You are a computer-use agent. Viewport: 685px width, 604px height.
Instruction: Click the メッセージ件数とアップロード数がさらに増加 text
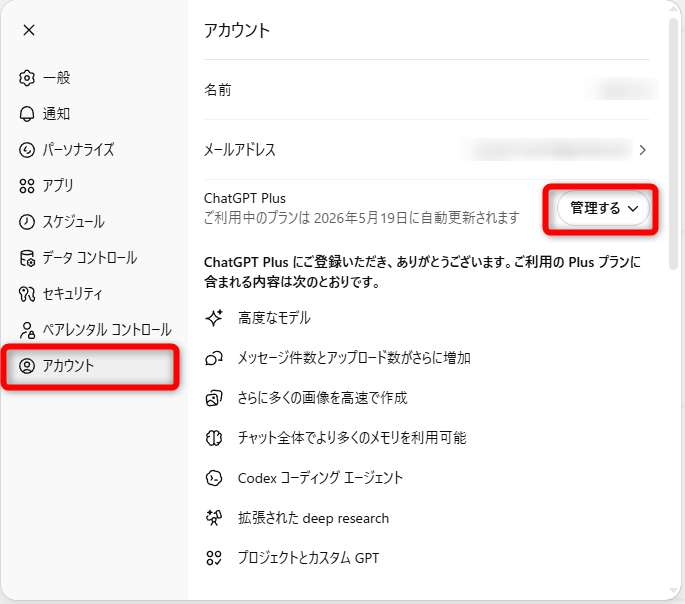pyautogui.click(x=354, y=358)
